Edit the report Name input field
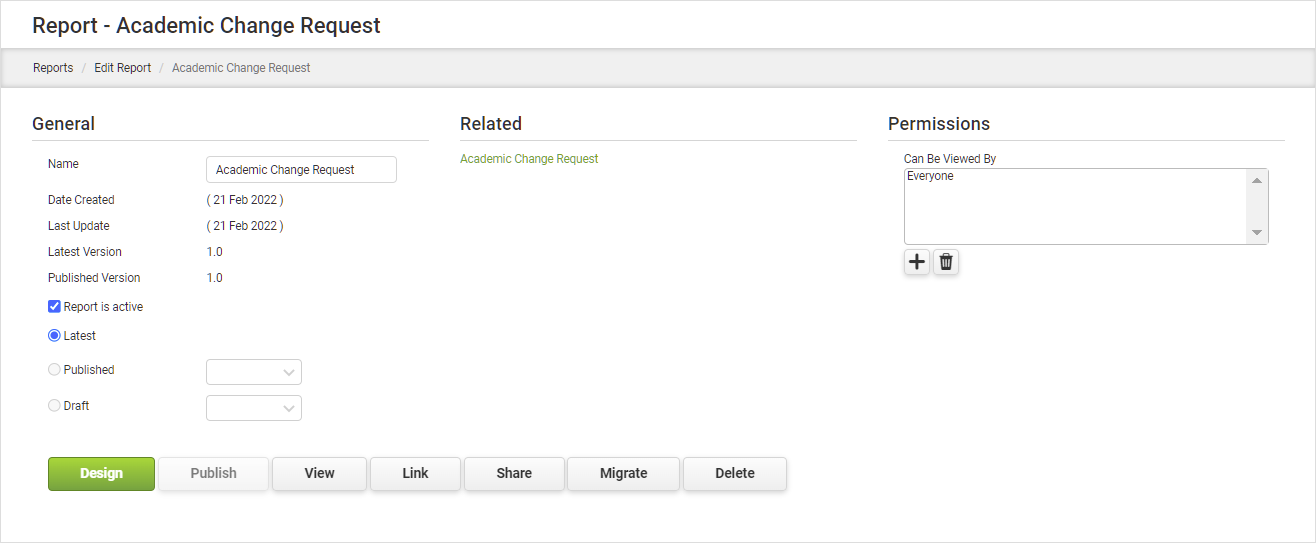Viewport: 1316px width, 543px height. tap(301, 170)
